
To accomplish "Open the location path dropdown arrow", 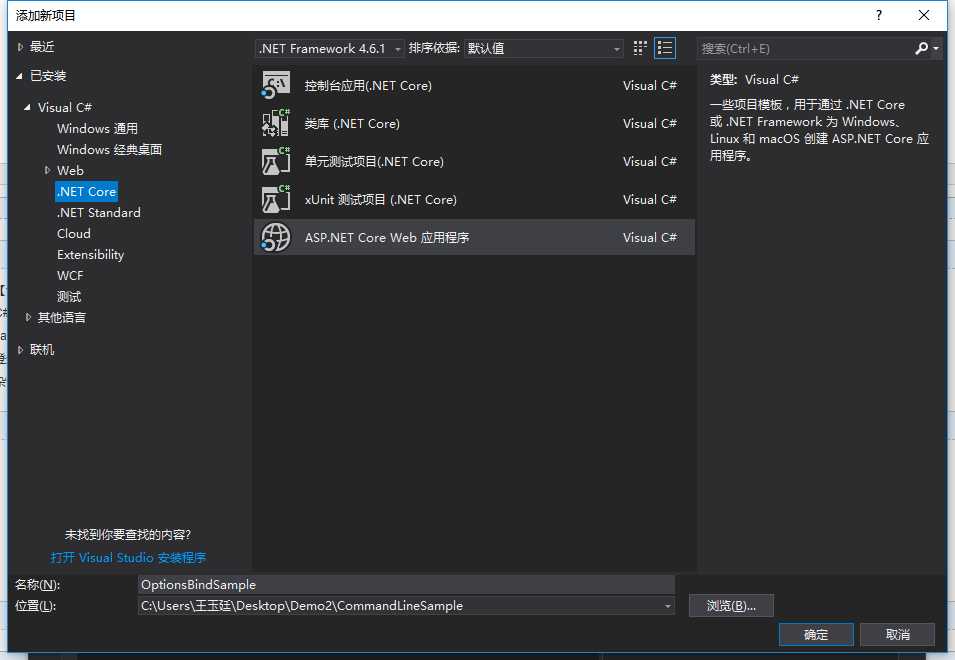I will (668, 606).
